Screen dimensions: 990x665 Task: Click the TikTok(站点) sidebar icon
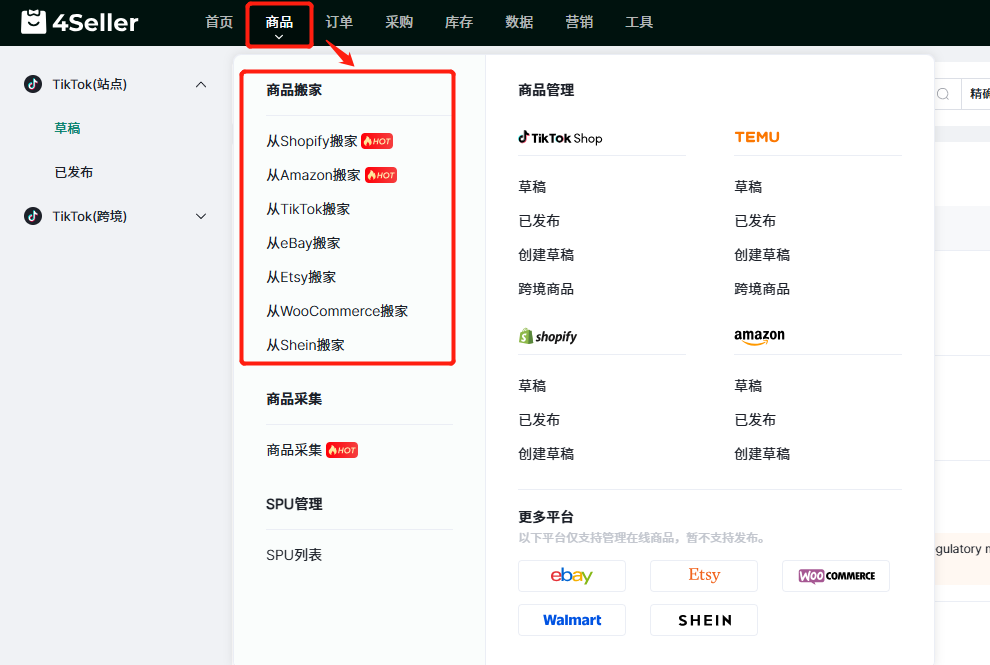click(x=33, y=84)
